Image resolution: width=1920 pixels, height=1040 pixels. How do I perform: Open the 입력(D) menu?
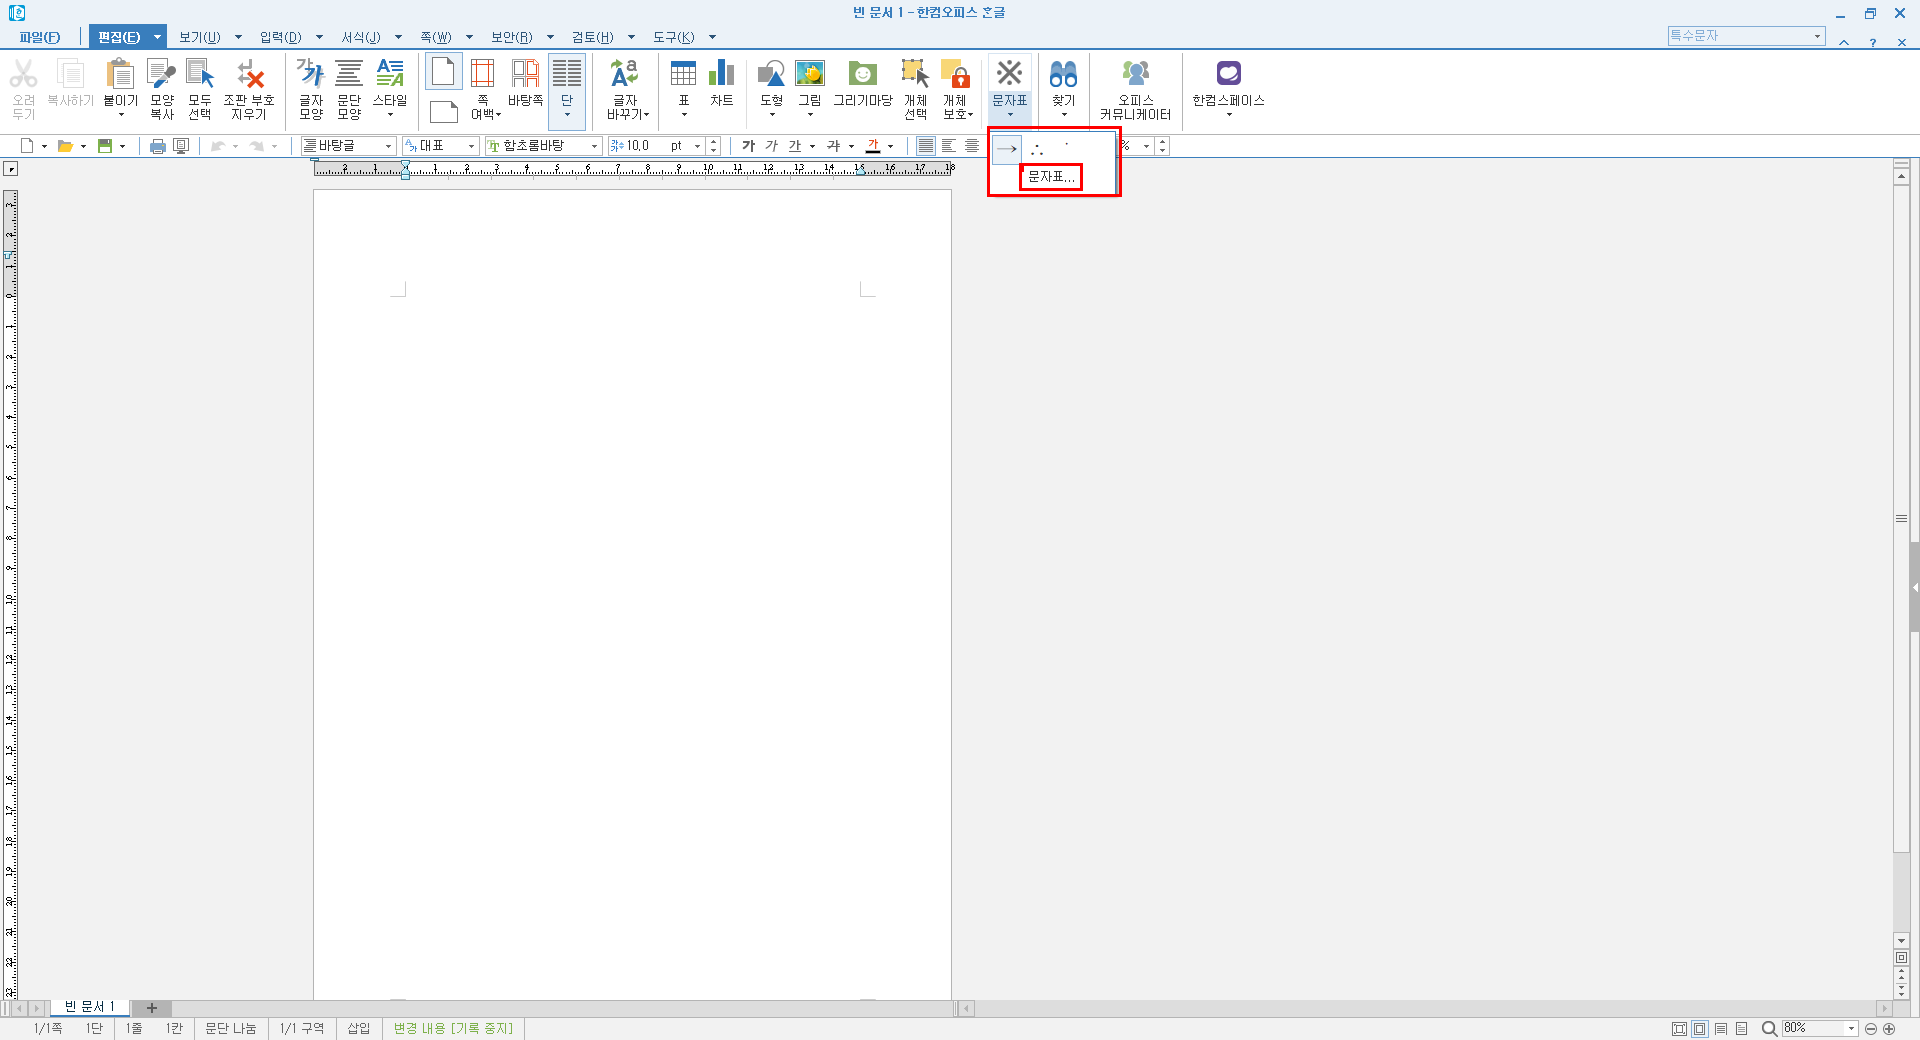coord(280,37)
